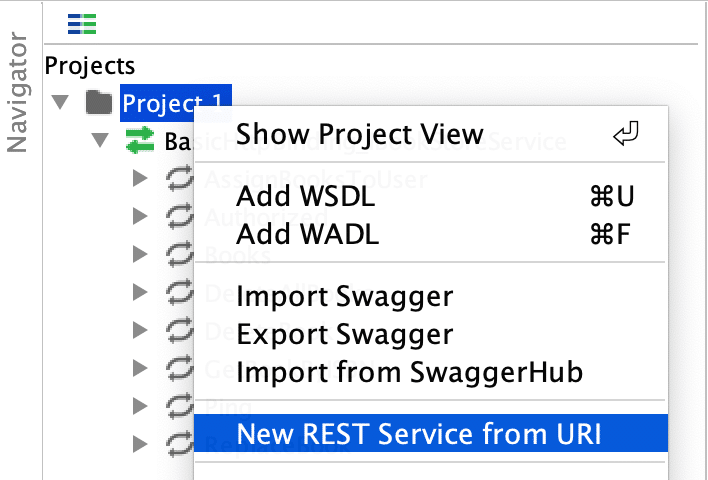Viewport: 708px width, 480px height.
Task: Click the Authorized resource icon
Action: (x=177, y=217)
